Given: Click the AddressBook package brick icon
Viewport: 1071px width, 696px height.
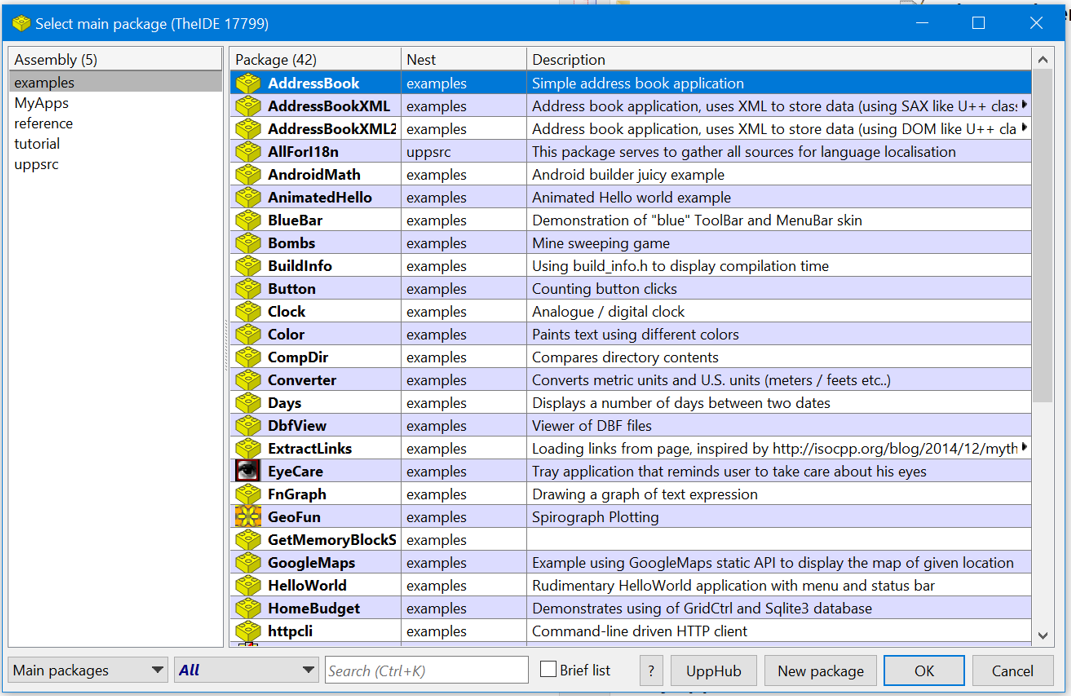Looking at the screenshot, I should pos(247,83).
